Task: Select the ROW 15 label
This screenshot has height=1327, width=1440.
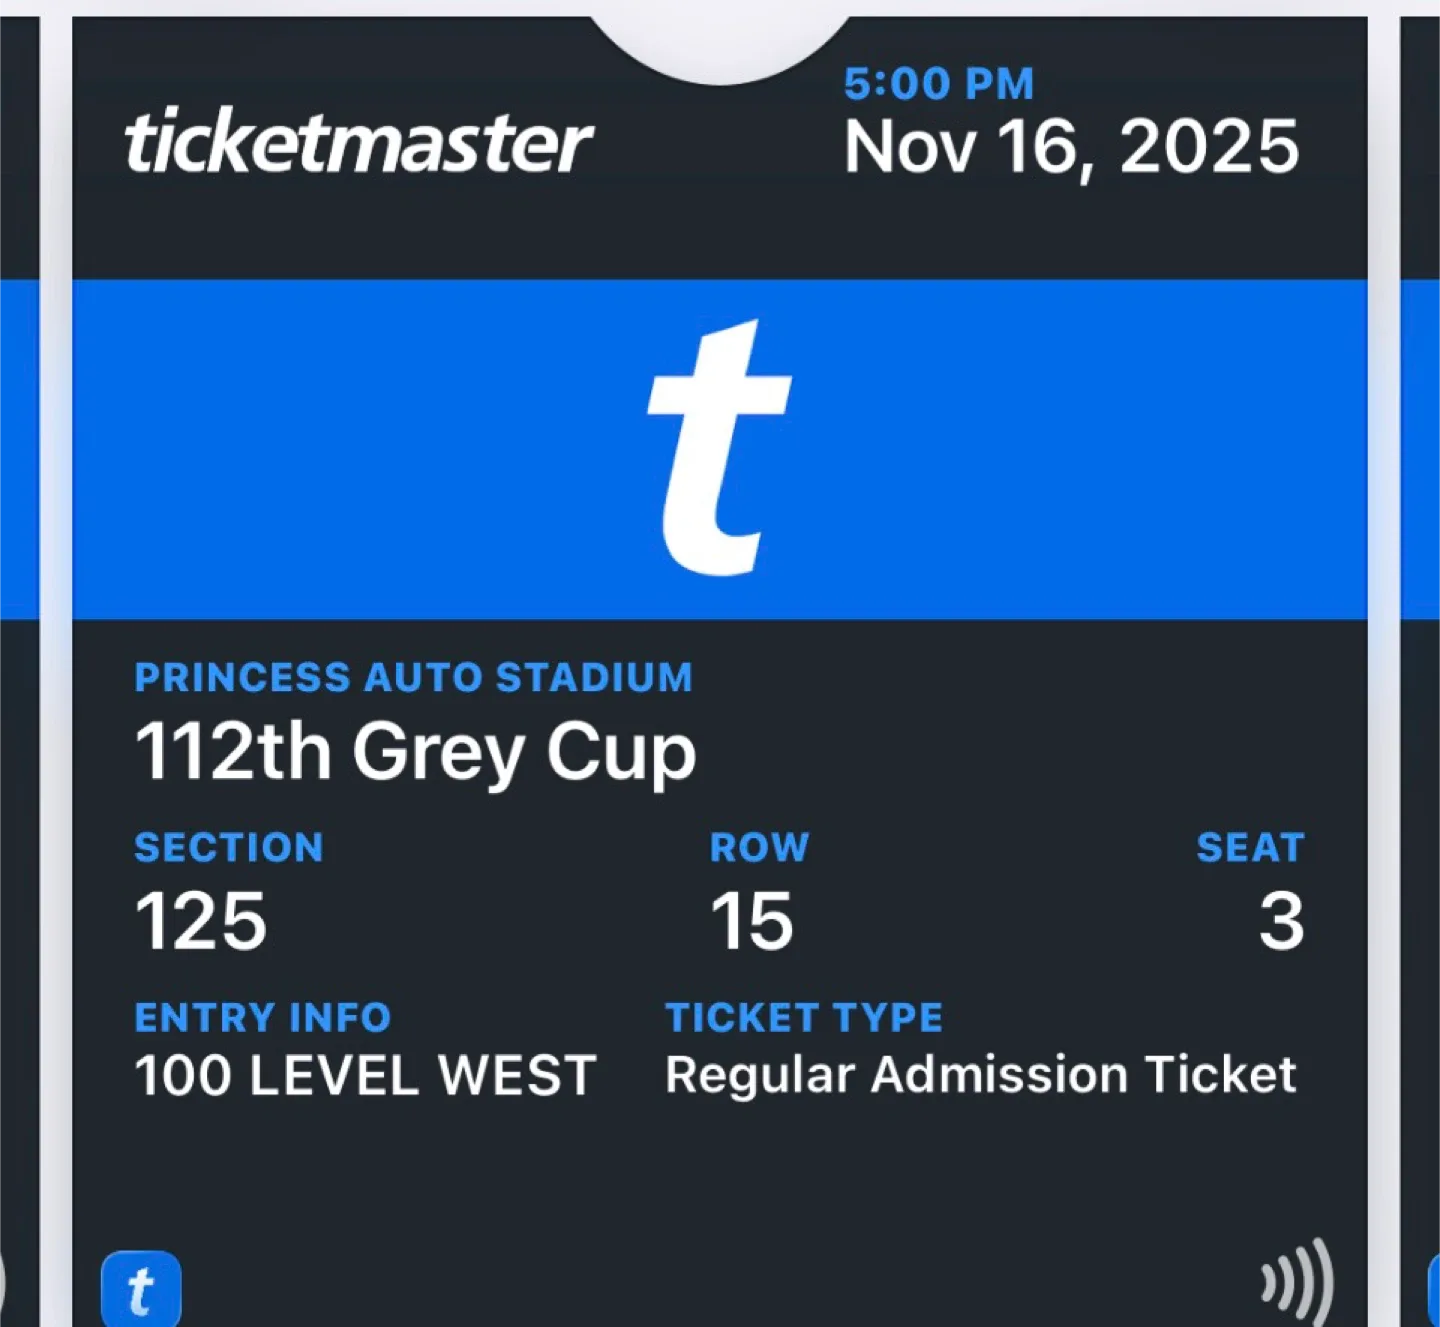Action: tap(758, 848)
